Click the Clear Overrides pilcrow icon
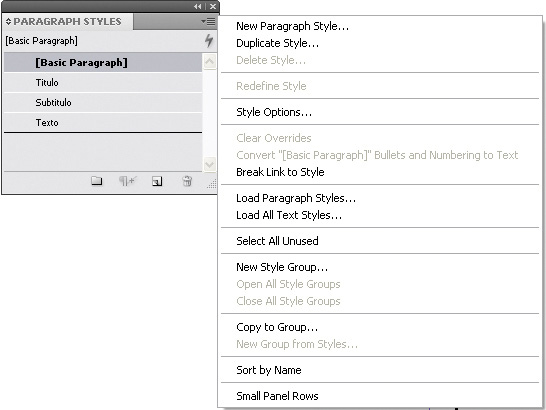The height and width of the screenshot is (410, 546). point(127,181)
